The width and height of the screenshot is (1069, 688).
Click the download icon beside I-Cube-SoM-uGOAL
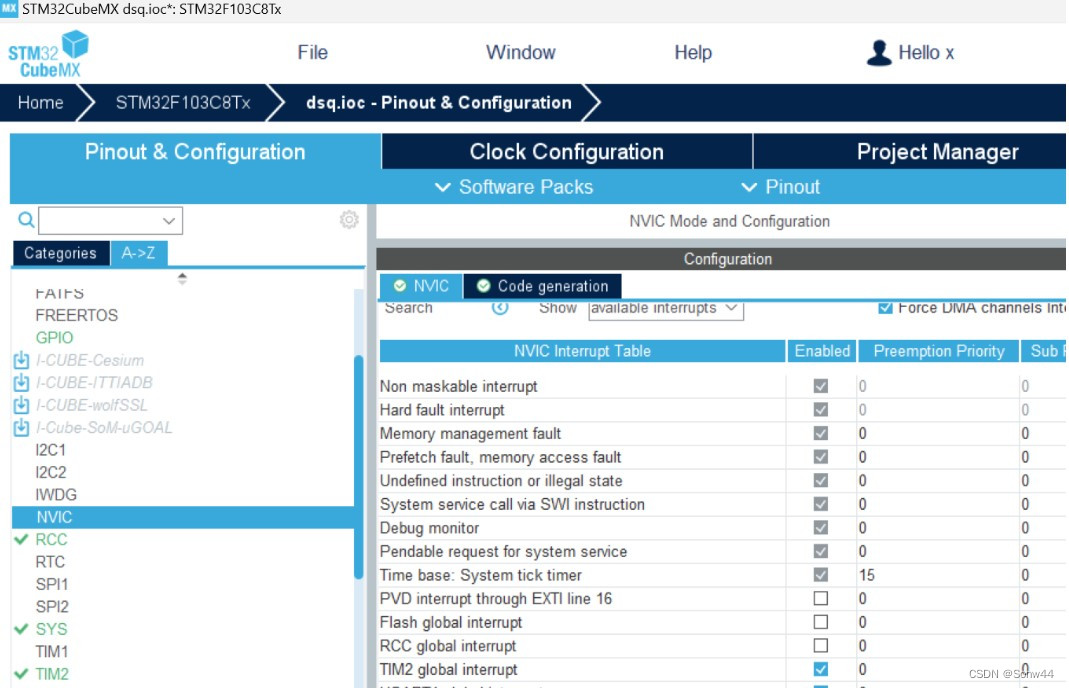pyautogui.click(x=21, y=428)
